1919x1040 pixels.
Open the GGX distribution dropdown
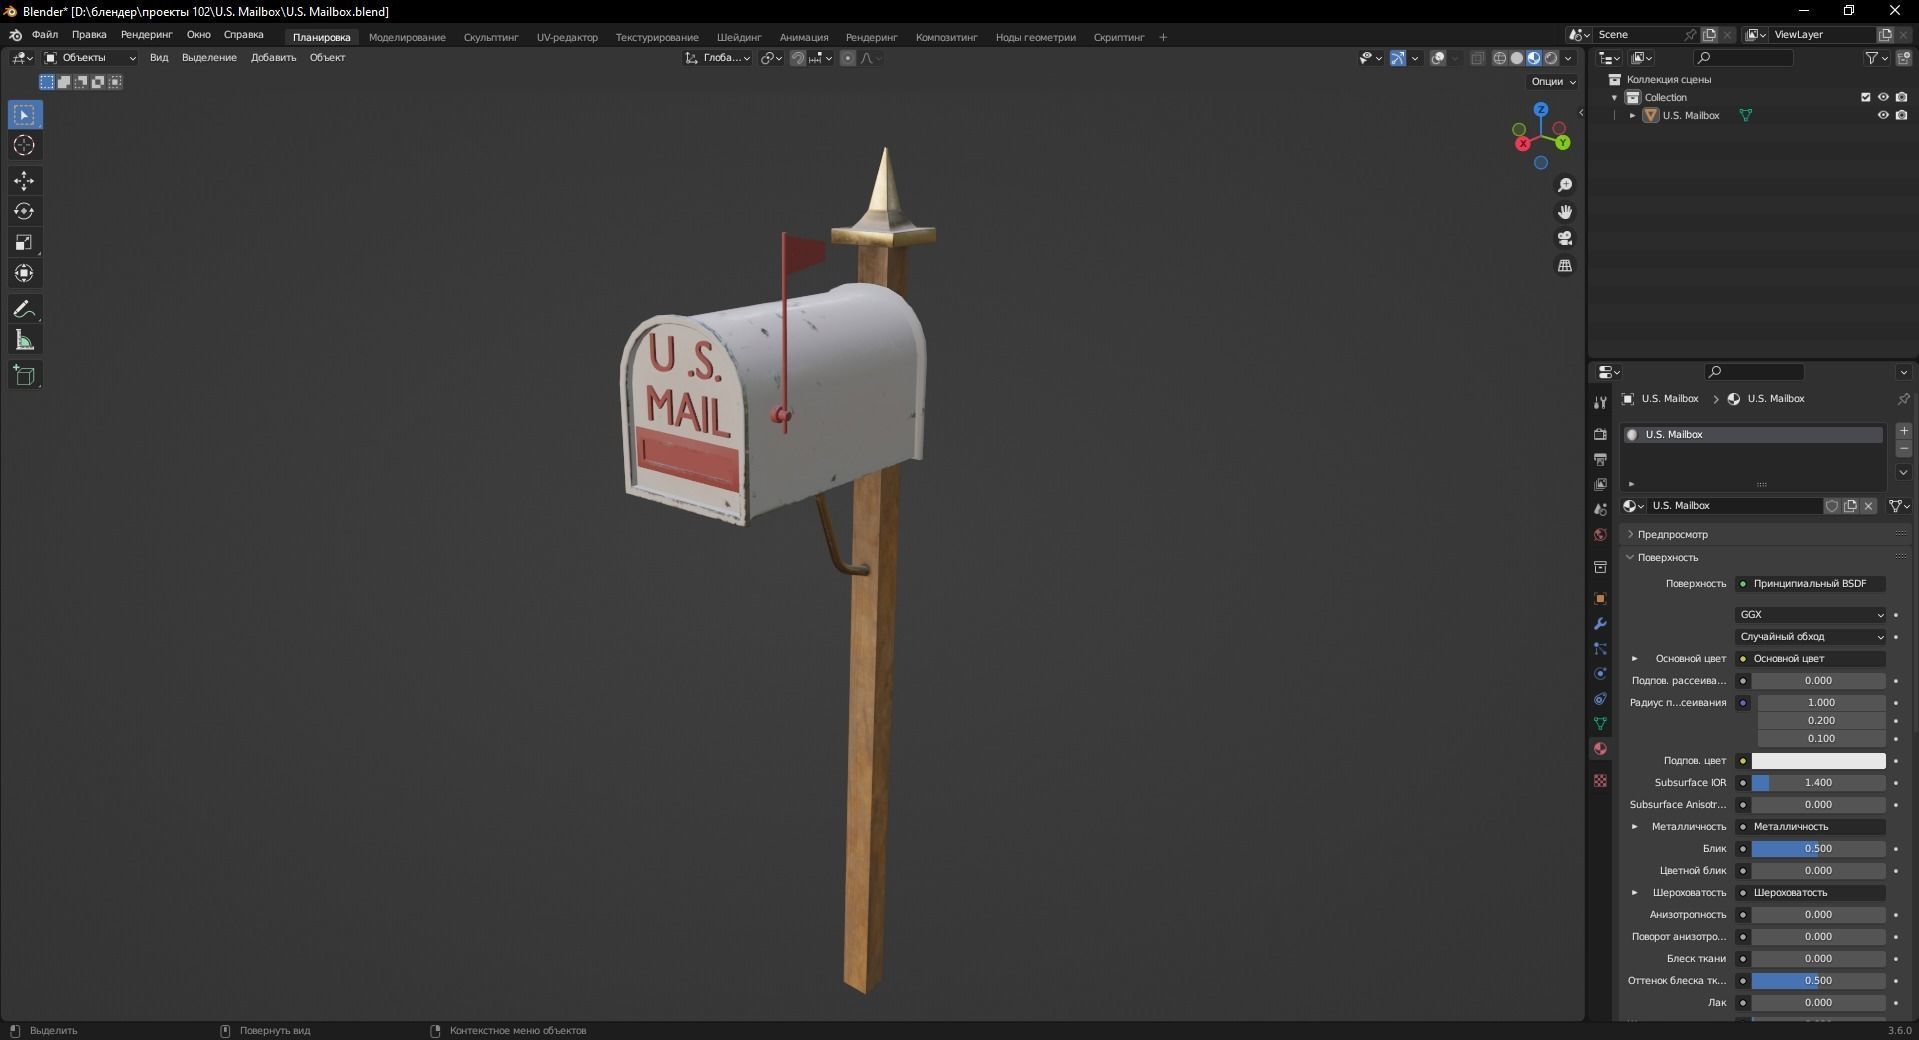[x=1811, y=615]
